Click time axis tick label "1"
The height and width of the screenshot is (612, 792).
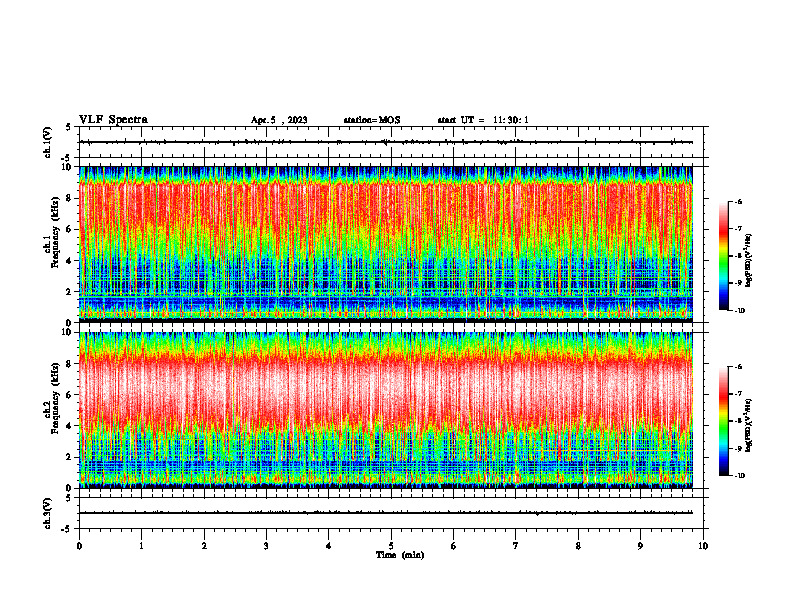[141, 546]
